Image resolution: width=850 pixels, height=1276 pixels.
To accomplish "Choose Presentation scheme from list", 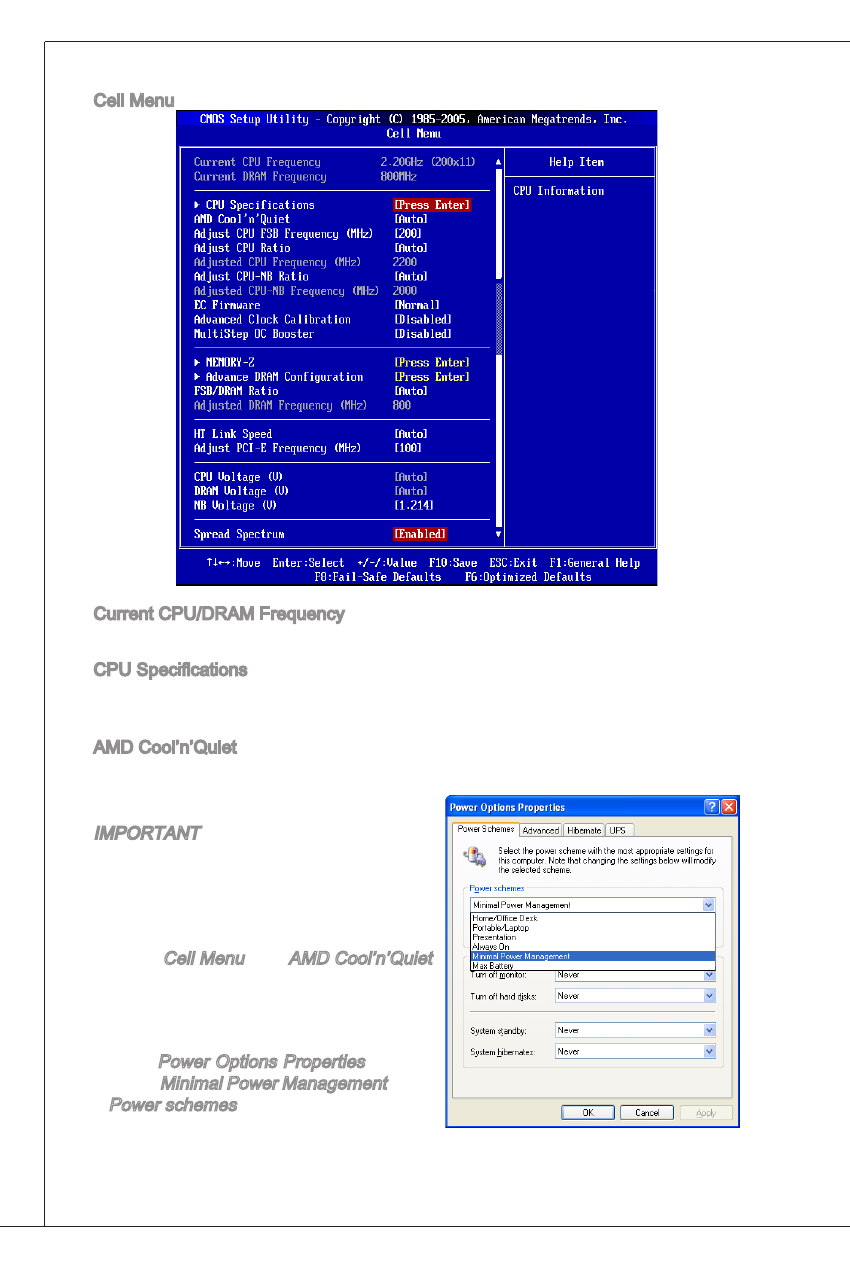I will coord(592,937).
